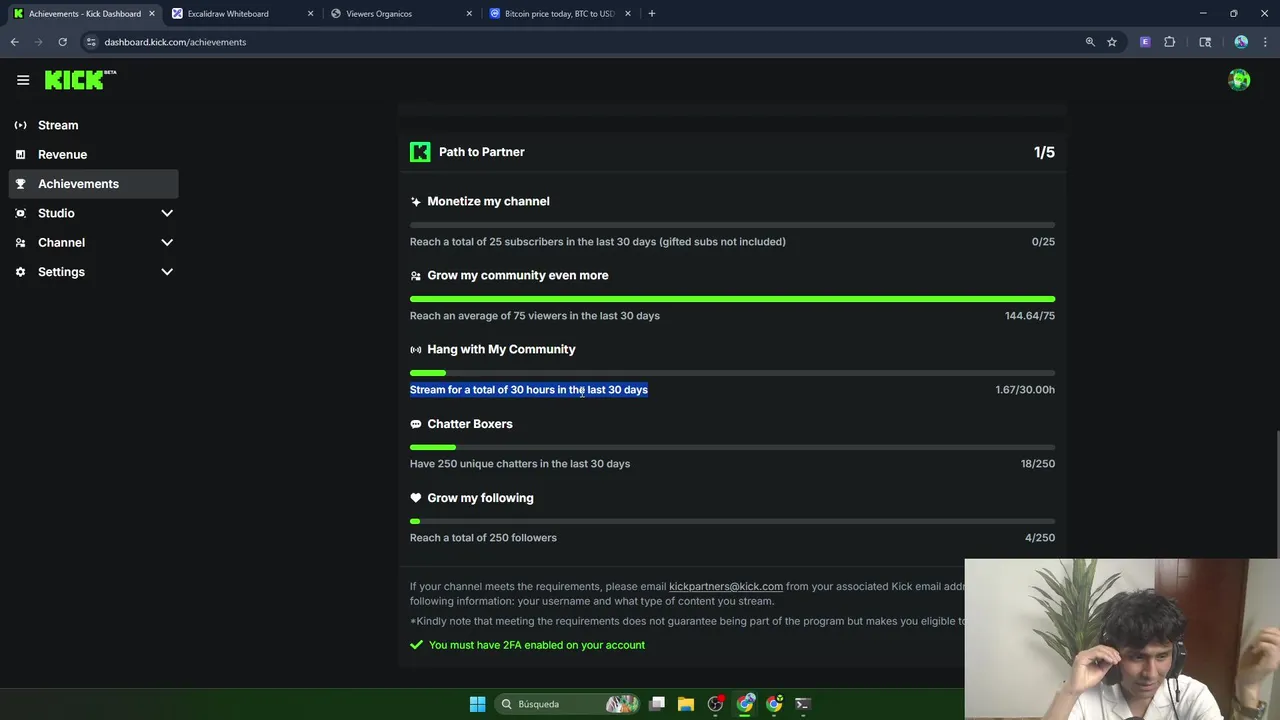Click the heart icon beside Grow my following

[416, 498]
